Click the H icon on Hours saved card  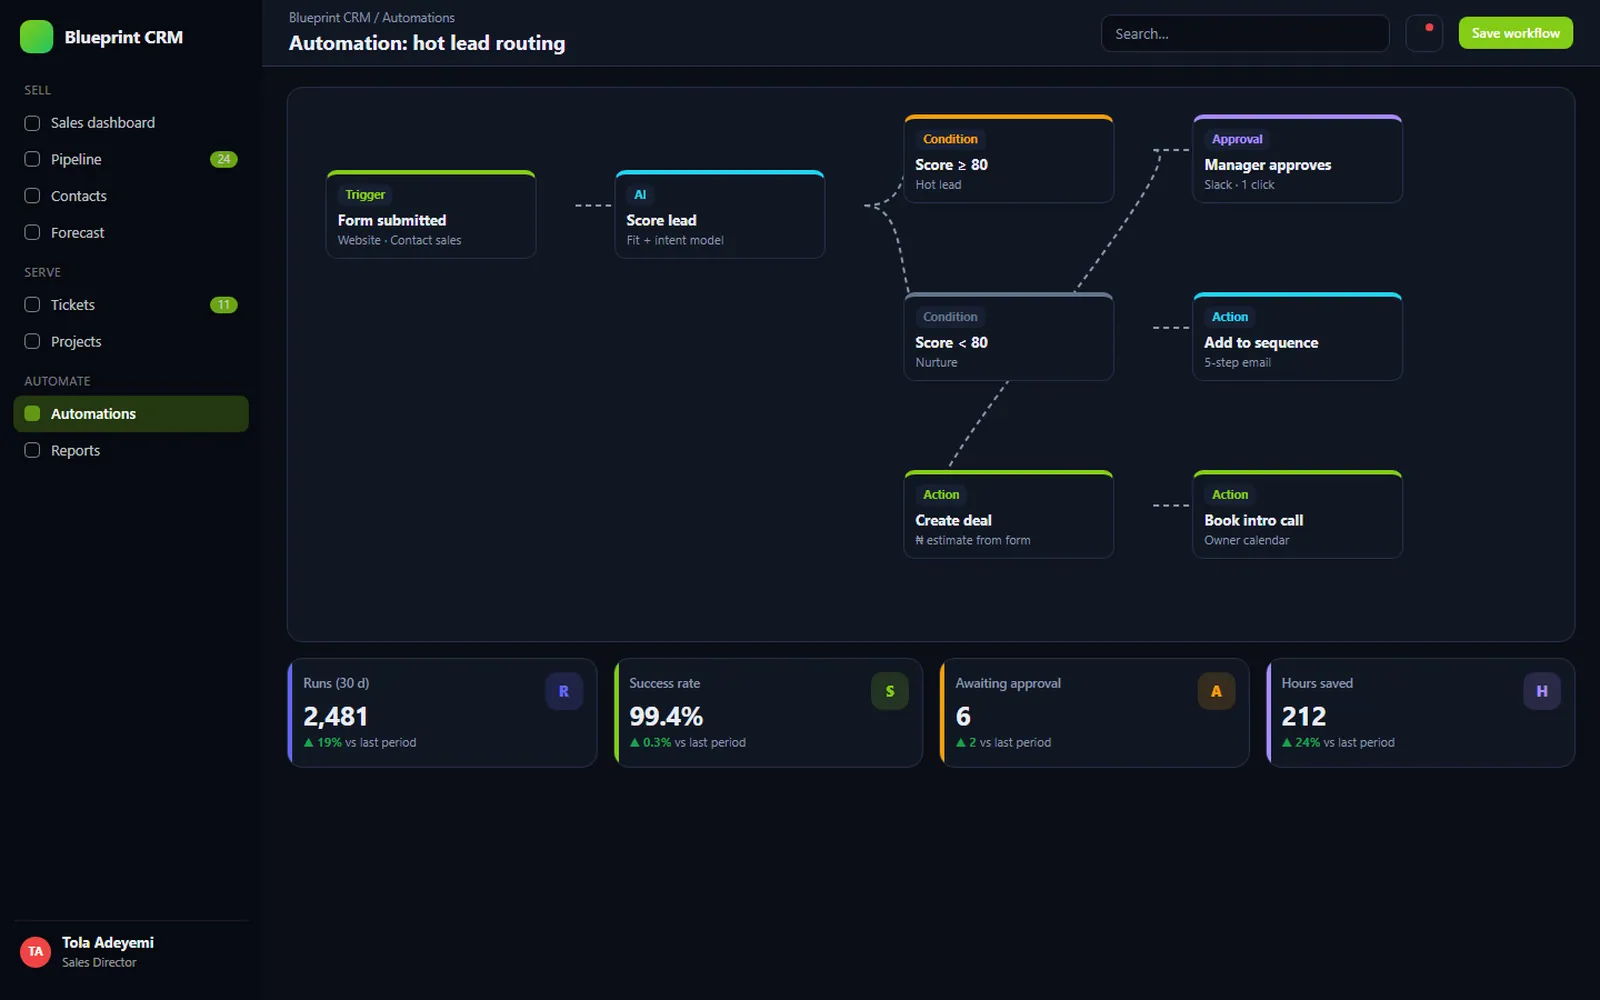[x=1542, y=691]
